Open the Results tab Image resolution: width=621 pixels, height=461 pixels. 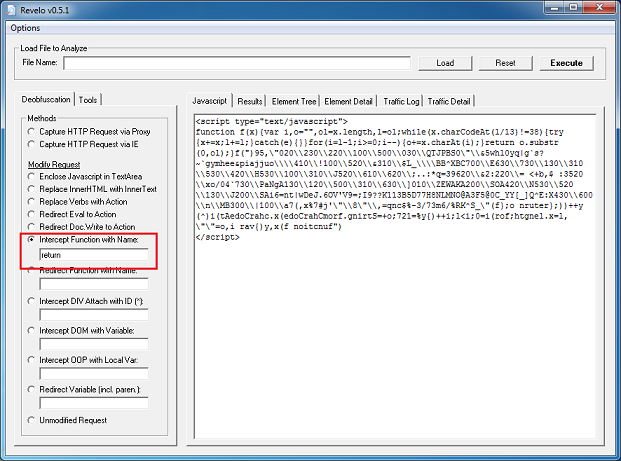click(x=250, y=101)
